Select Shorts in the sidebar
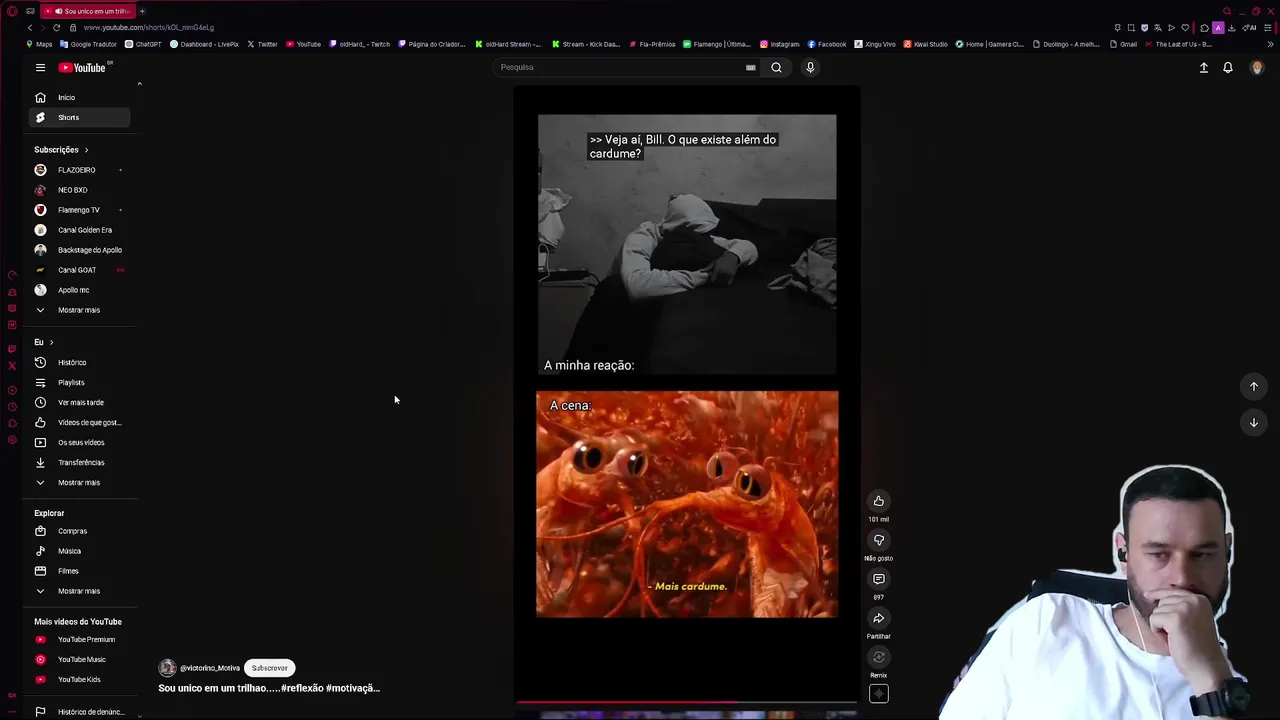The image size is (1280, 720). [79, 118]
